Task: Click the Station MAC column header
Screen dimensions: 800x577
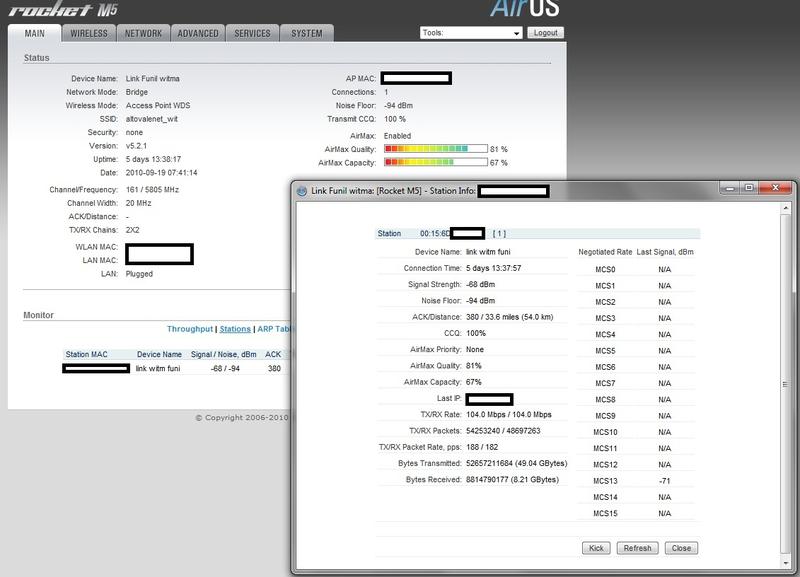Action: coord(86,354)
